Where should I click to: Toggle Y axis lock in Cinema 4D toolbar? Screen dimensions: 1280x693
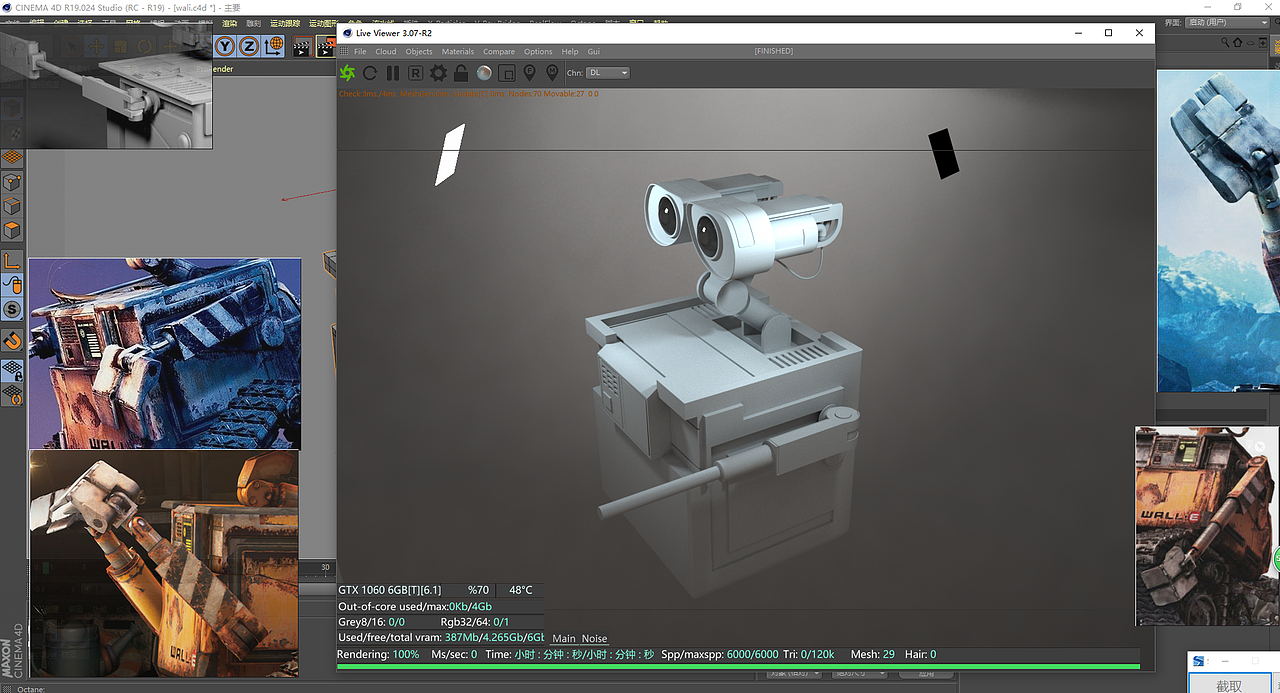click(x=224, y=45)
